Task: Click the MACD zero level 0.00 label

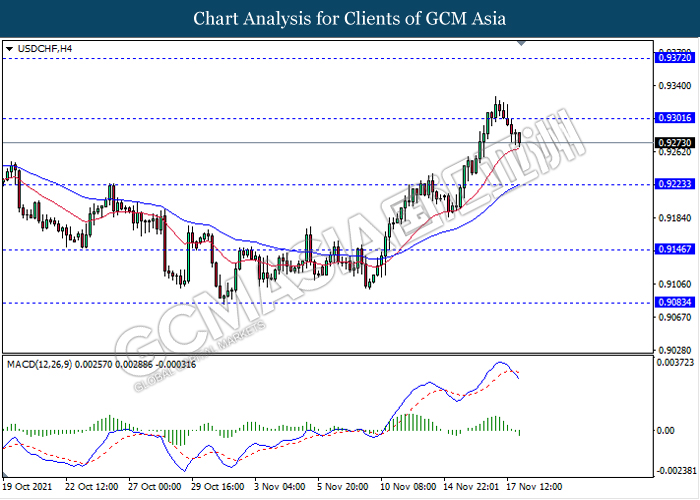Action: point(665,430)
